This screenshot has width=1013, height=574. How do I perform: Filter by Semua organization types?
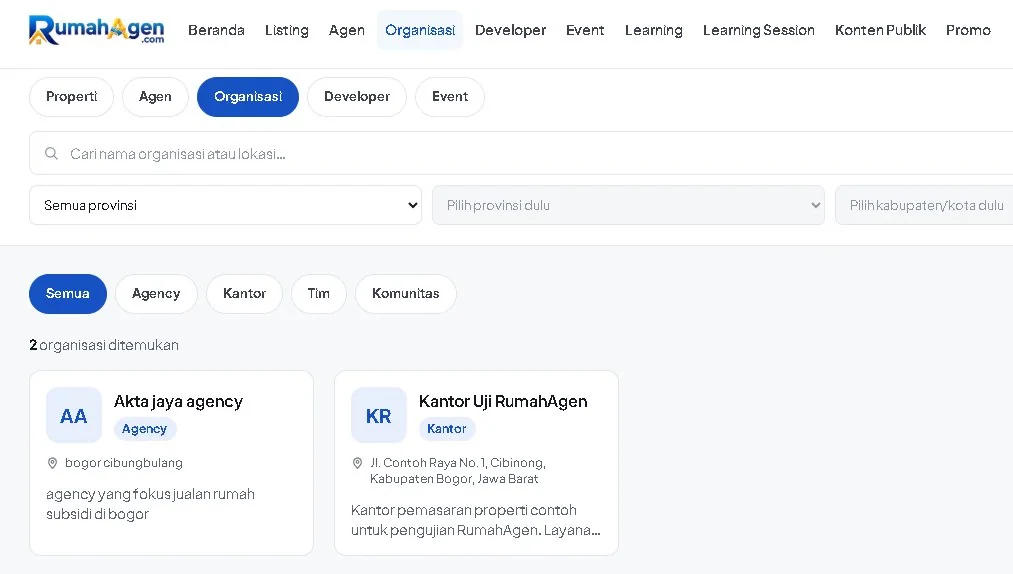click(x=68, y=294)
